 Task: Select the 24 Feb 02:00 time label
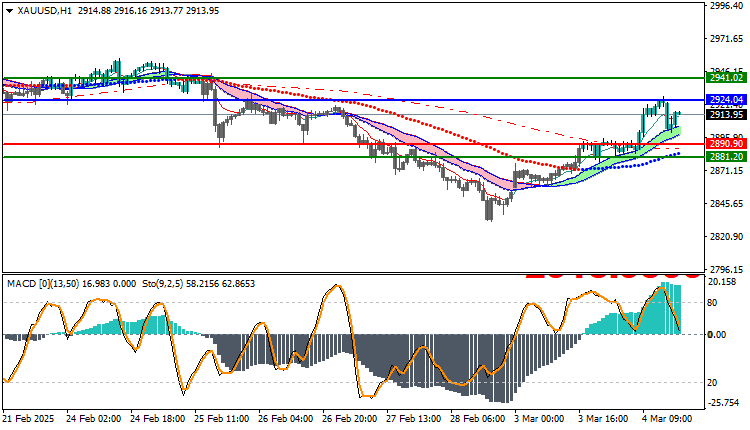coord(93,419)
